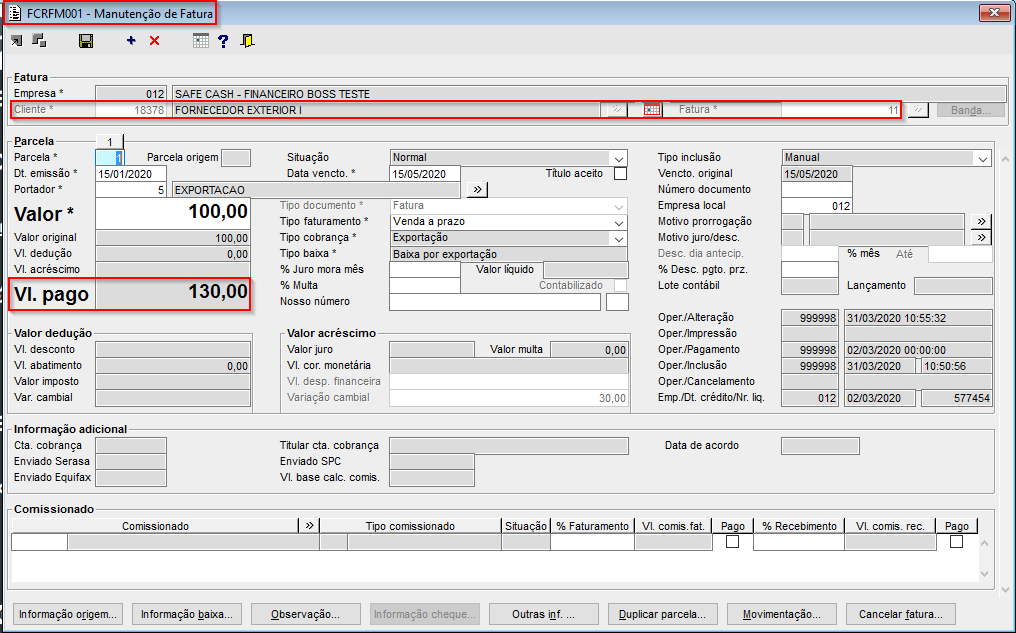This screenshot has width=1016, height=633.
Task: Click the Tipo baixa field Baixa por exportação
Action: click(x=509, y=254)
